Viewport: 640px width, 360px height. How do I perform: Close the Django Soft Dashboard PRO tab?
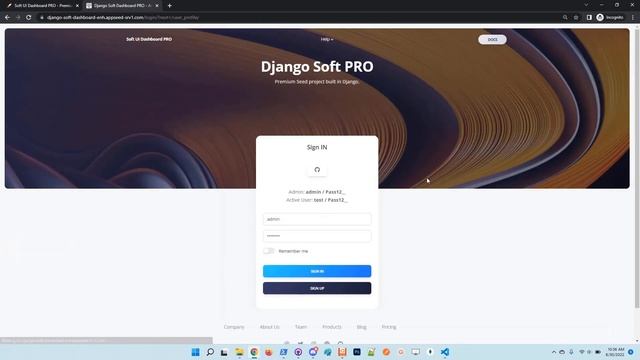(x=157, y=6)
